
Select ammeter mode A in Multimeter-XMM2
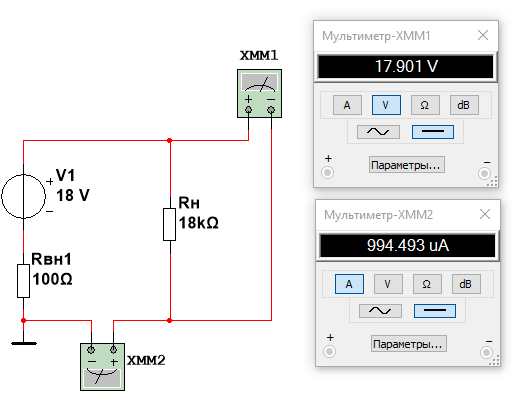pos(349,284)
